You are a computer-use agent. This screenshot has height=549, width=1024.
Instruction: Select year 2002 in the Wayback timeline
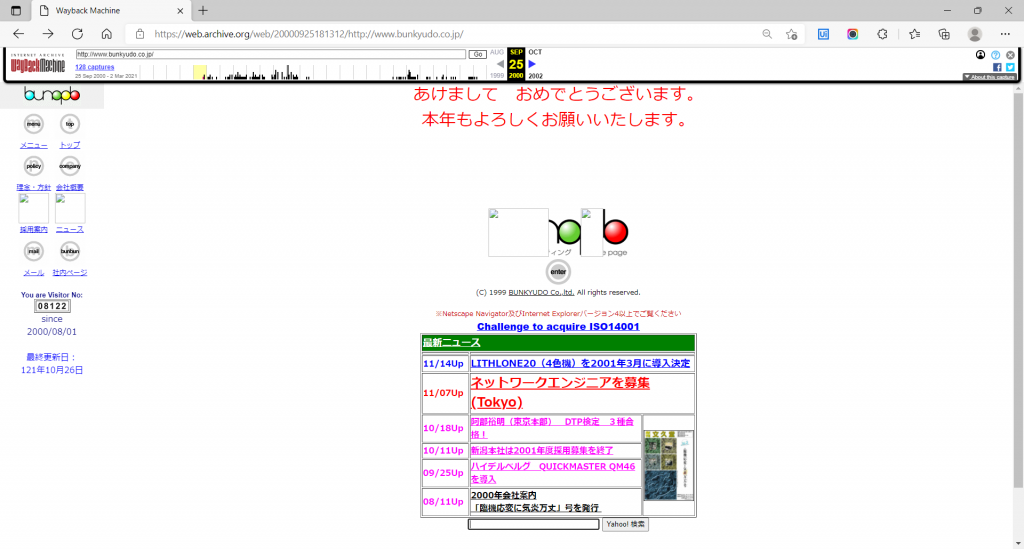[535, 76]
